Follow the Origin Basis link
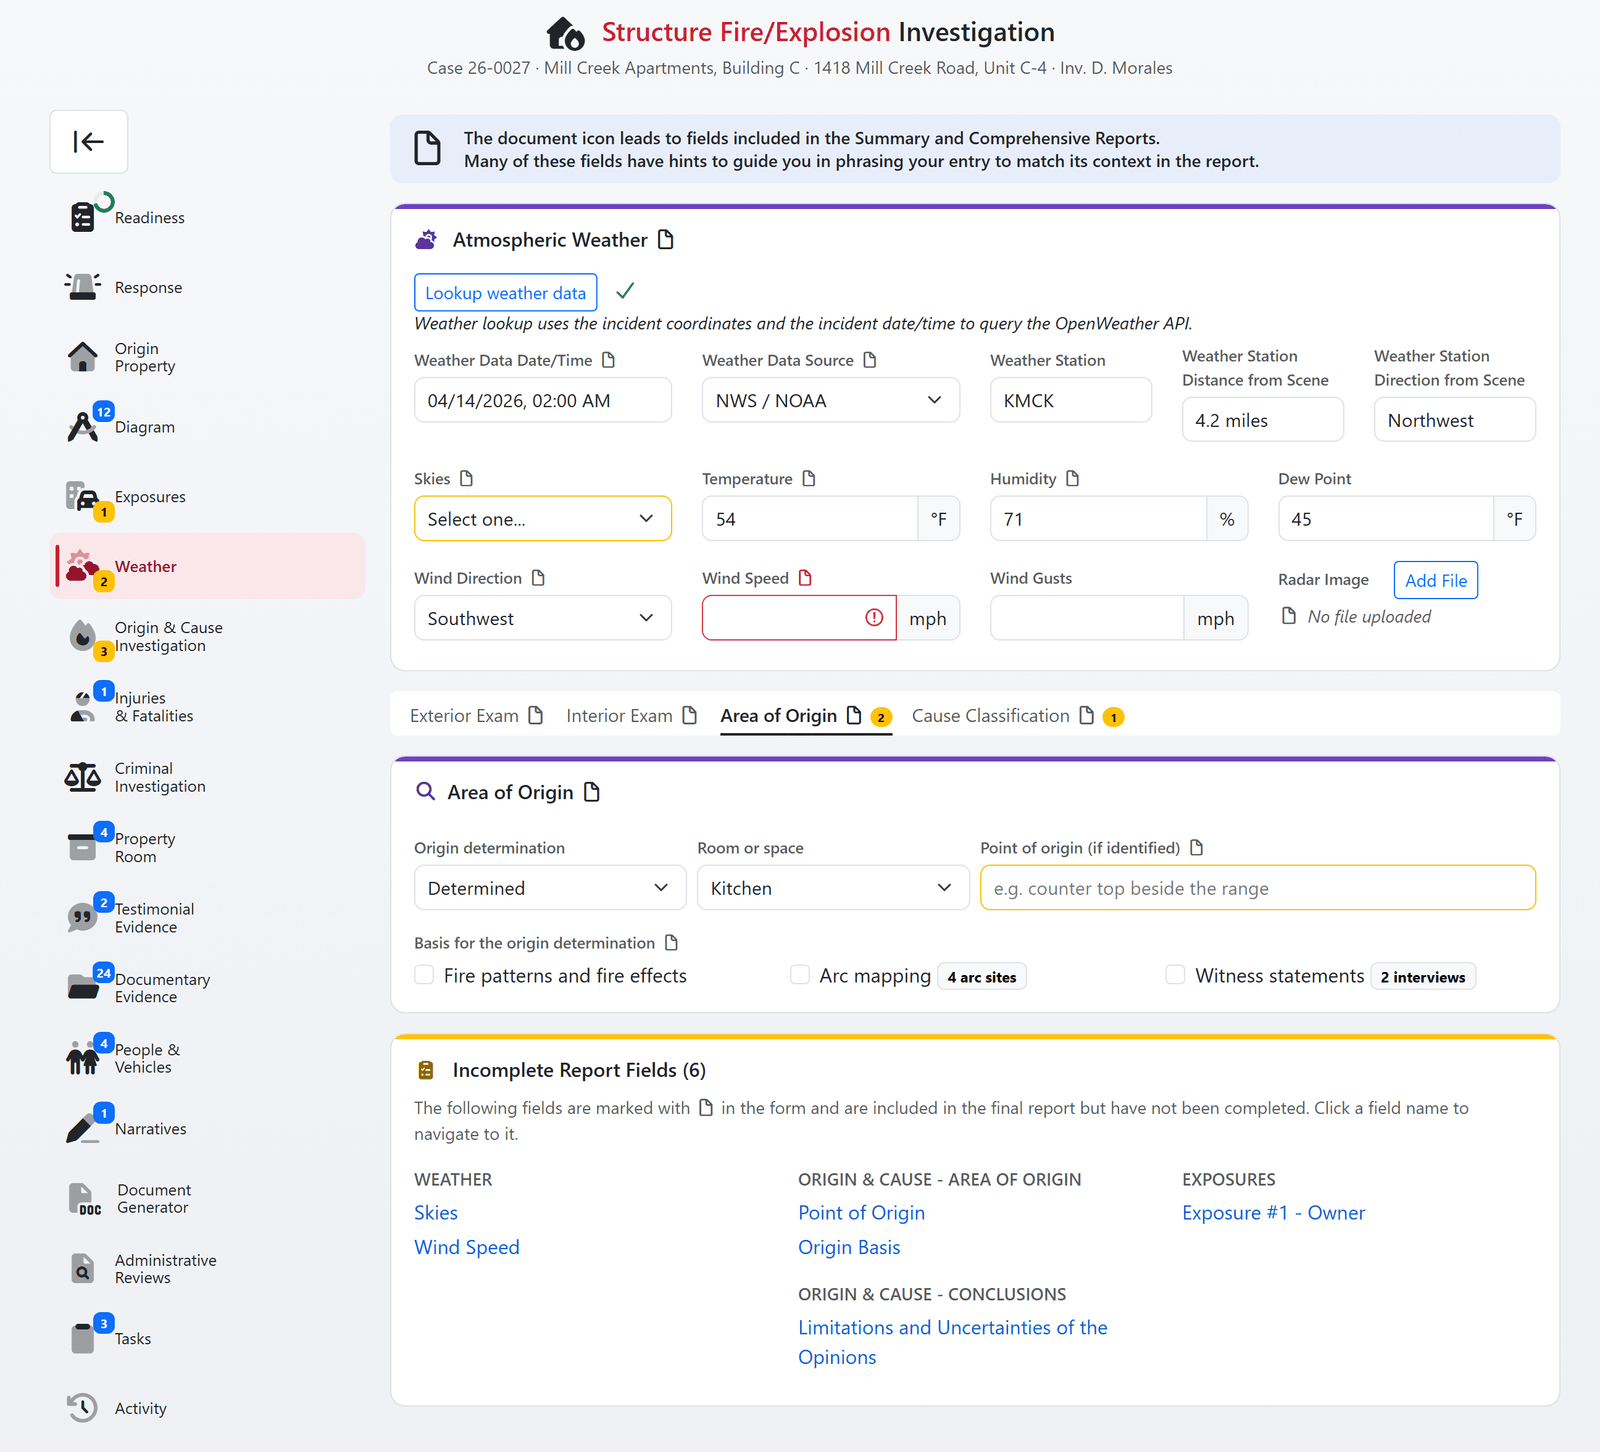Screen dimensions: 1600x1452 [849, 1247]
